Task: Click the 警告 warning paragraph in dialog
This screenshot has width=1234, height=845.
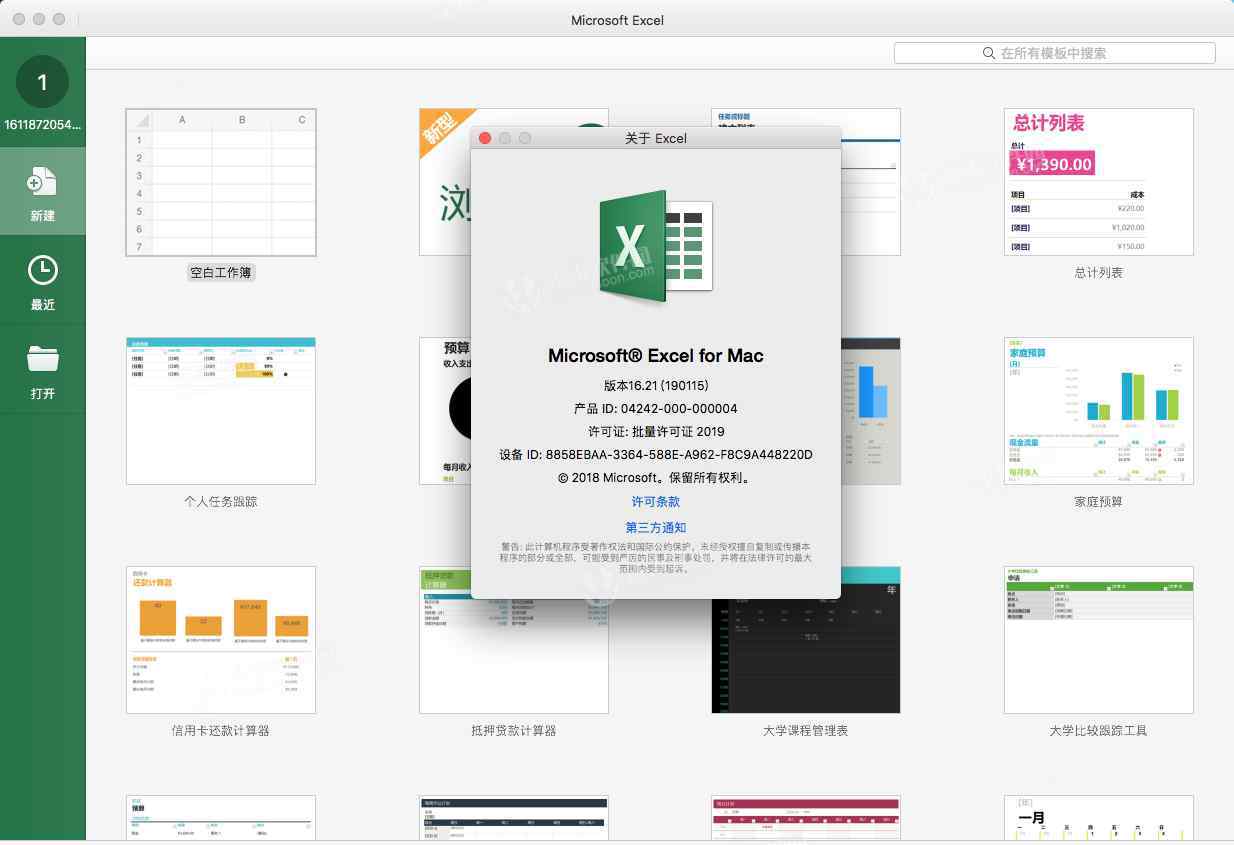Action: pyautogui.click(x=656, y=558)
